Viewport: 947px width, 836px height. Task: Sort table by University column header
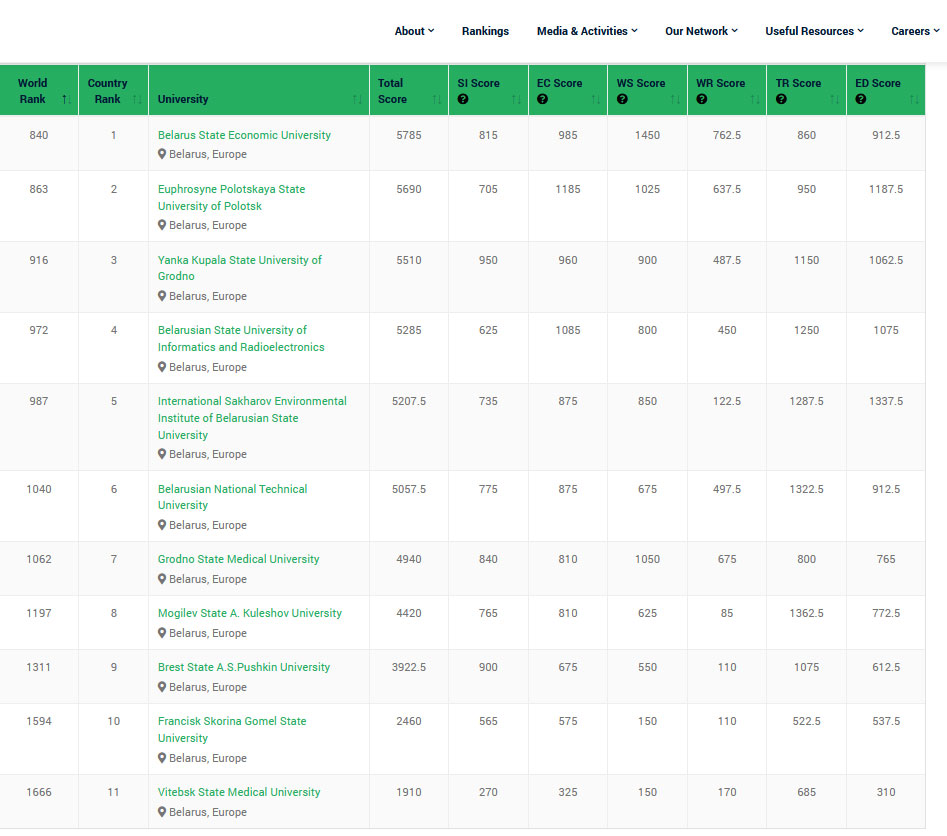point(183,99)
